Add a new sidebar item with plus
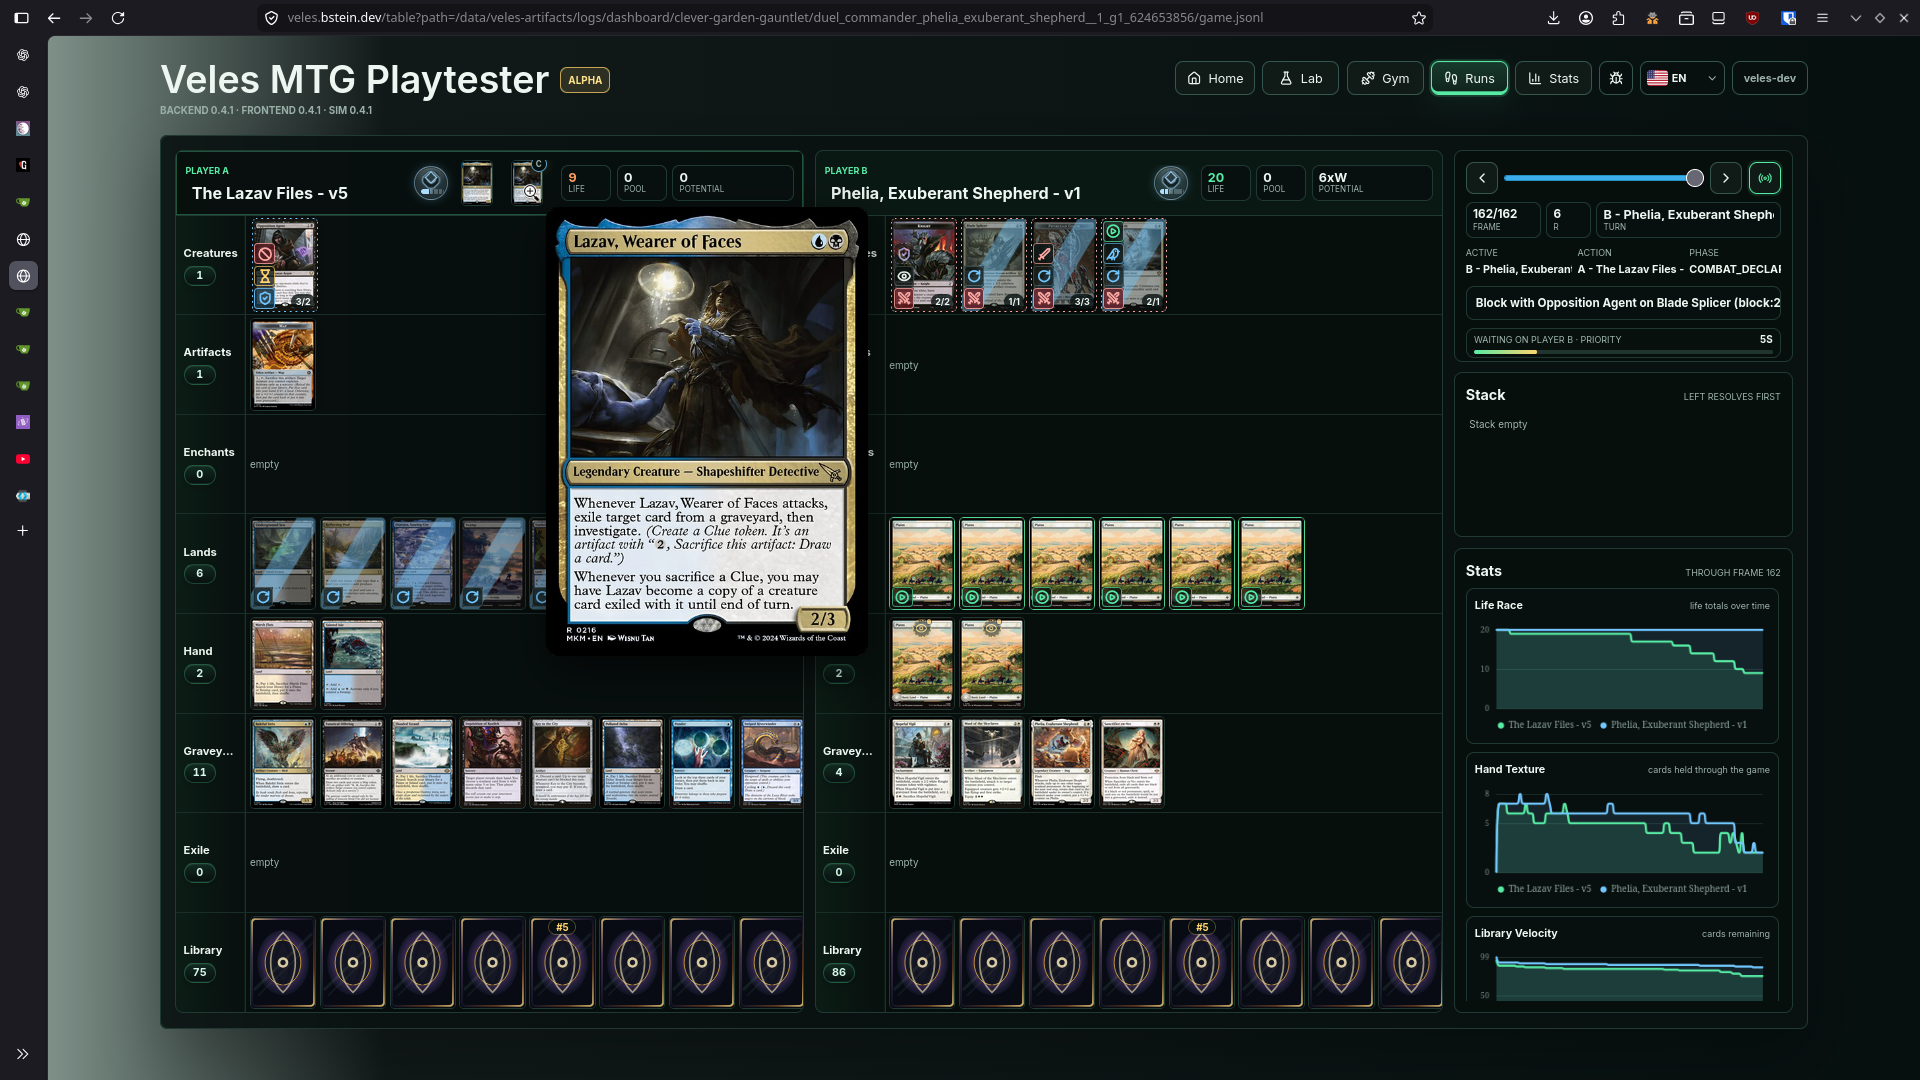The height and width of the screenshot is (1080, 1920). pos(23,531)
